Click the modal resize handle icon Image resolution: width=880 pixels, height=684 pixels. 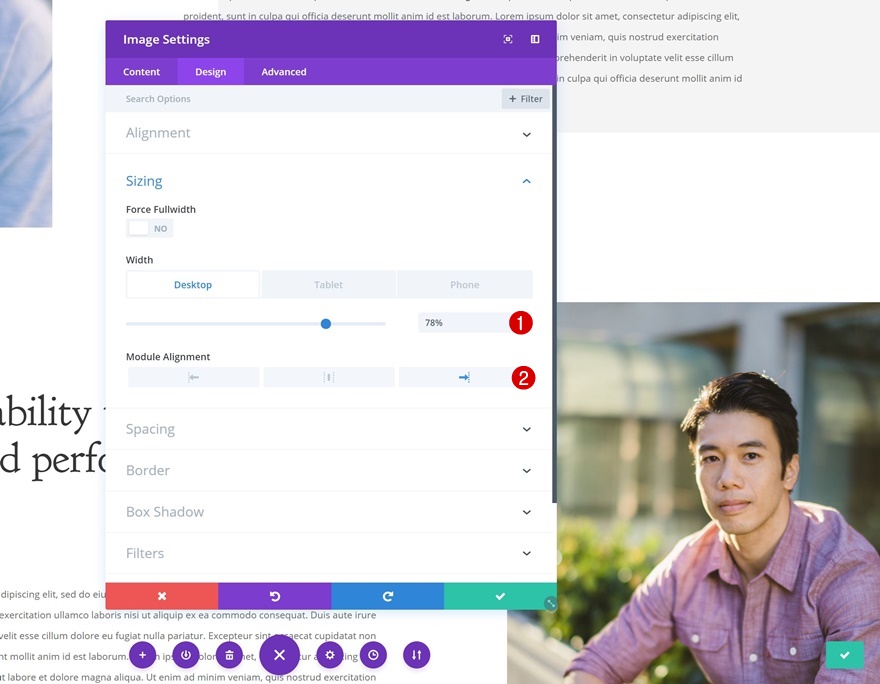point(551,604)
